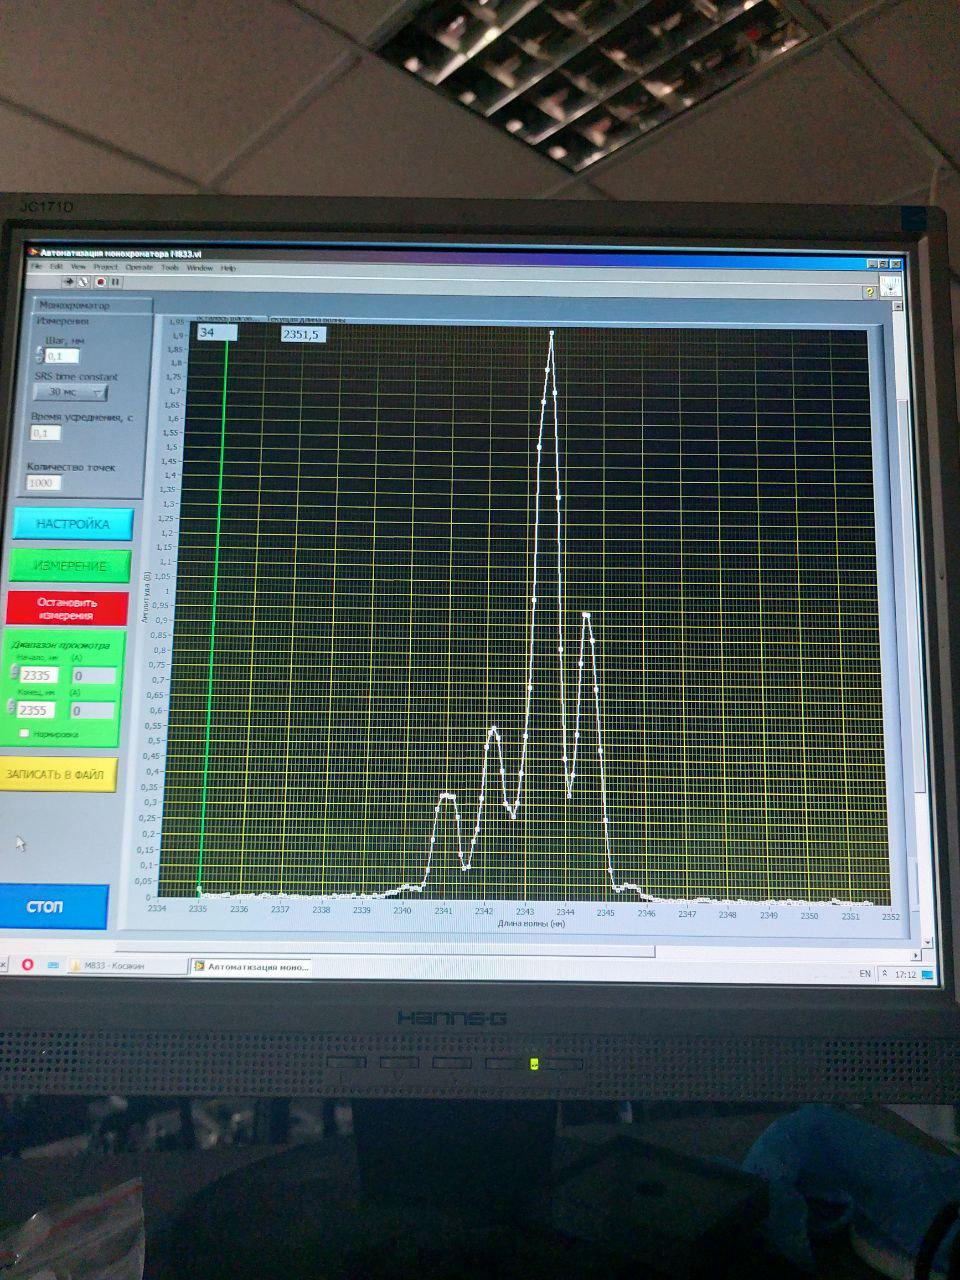Open the File menu
The height and width of the screenshot is (1280, 960).
35,267
